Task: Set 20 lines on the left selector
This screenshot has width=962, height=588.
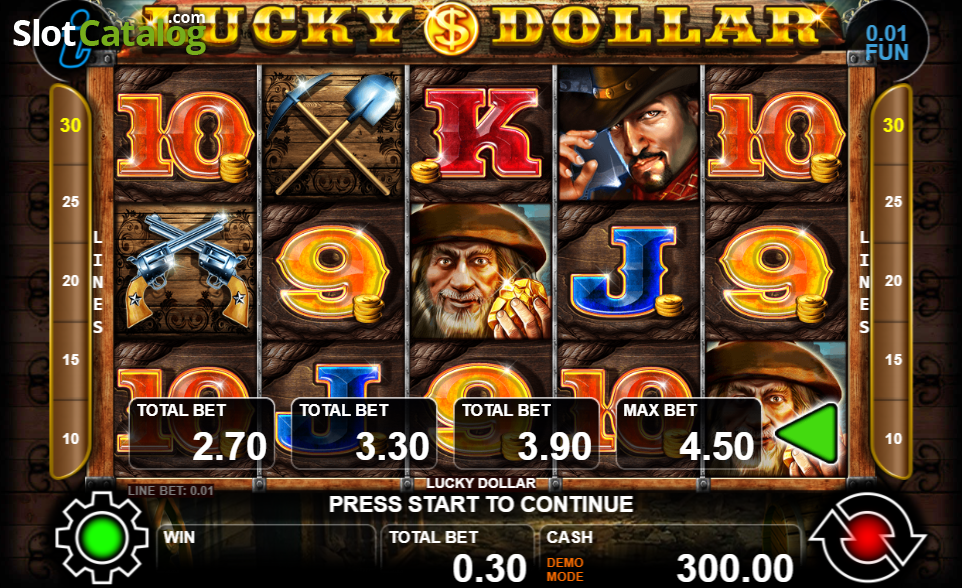Action: (71, 280)
